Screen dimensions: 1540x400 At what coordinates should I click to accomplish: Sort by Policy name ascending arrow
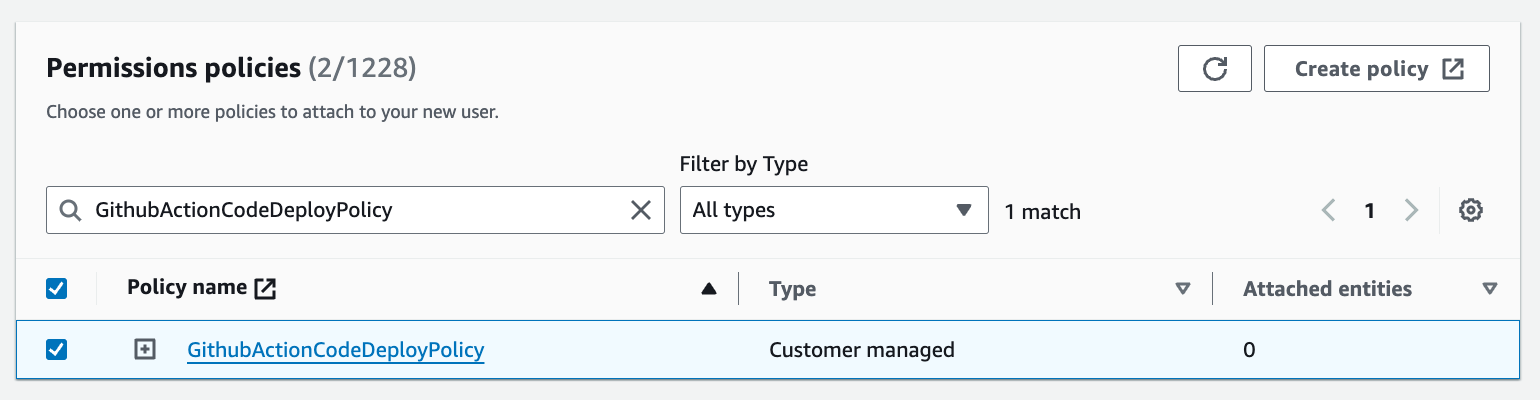709,289
